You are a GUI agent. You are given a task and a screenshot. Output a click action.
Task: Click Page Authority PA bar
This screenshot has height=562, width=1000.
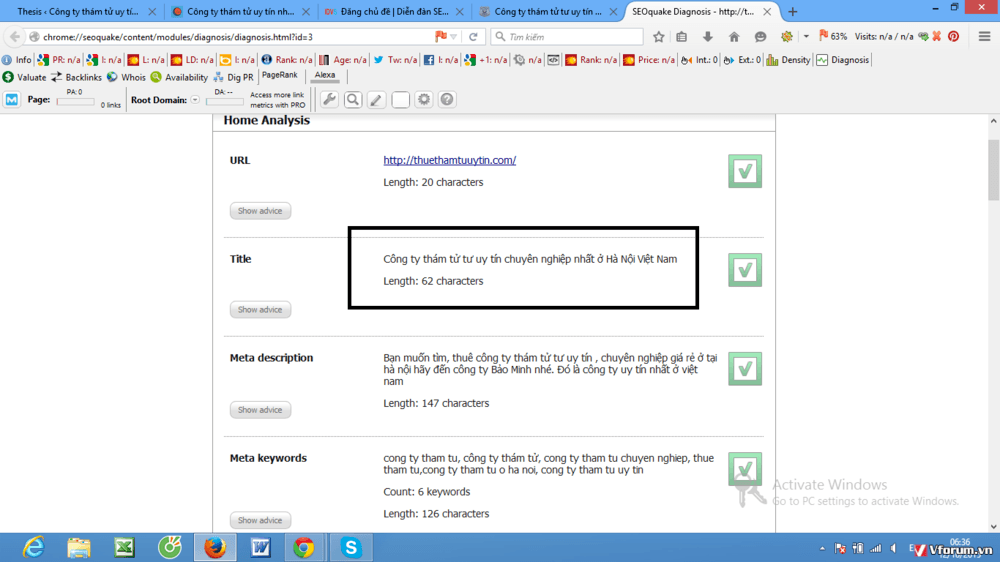[75, 101]
